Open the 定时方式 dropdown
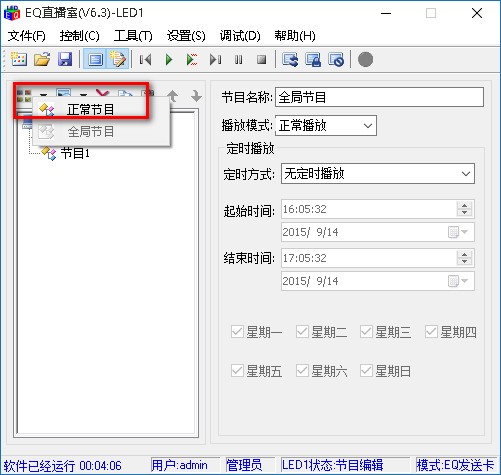 click(x=378, y=173)
